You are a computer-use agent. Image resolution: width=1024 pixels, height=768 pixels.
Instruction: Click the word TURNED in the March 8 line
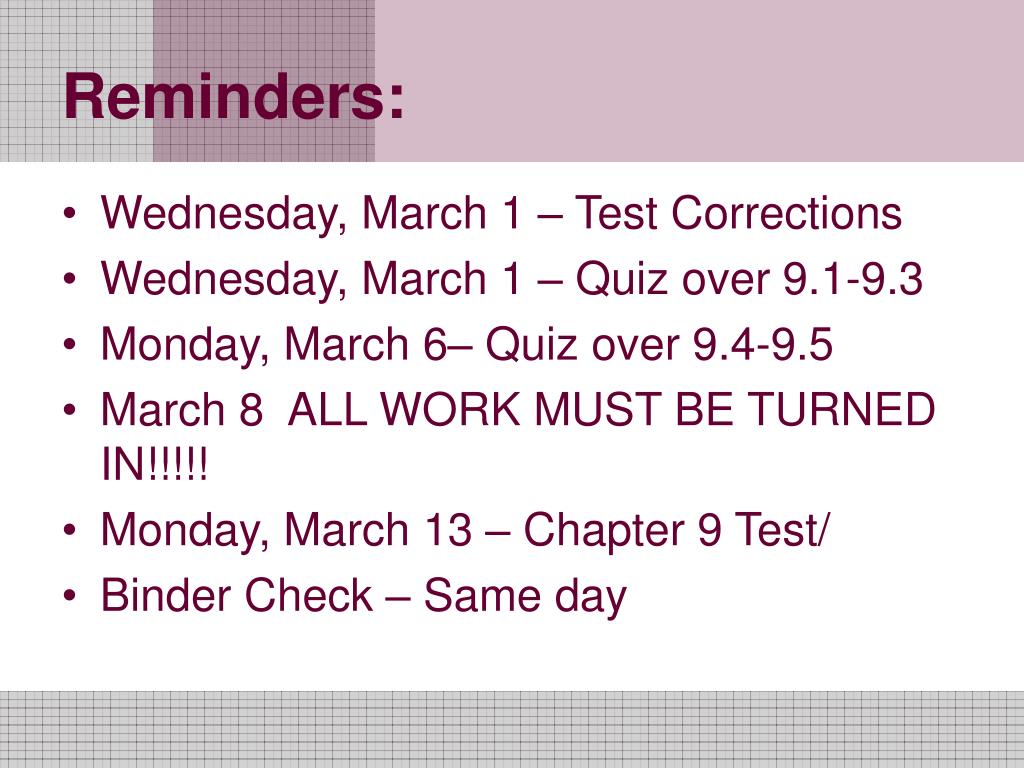(841, 409)
